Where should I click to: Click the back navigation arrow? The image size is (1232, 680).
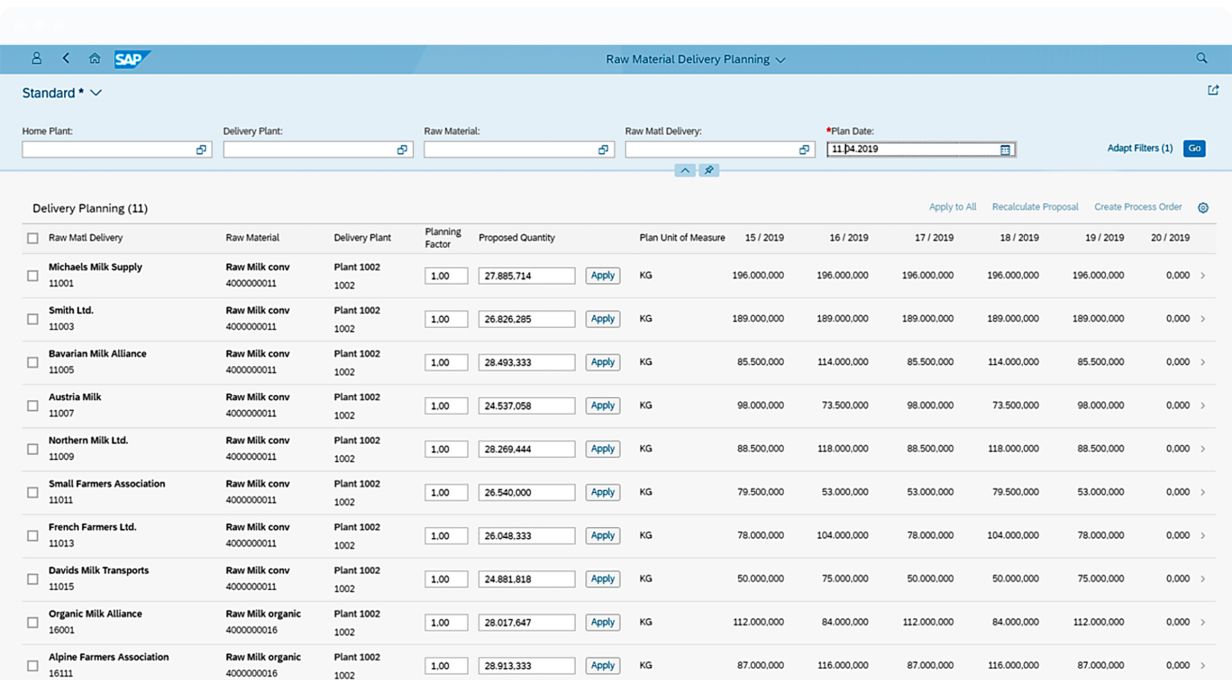[x=66, y=59]
